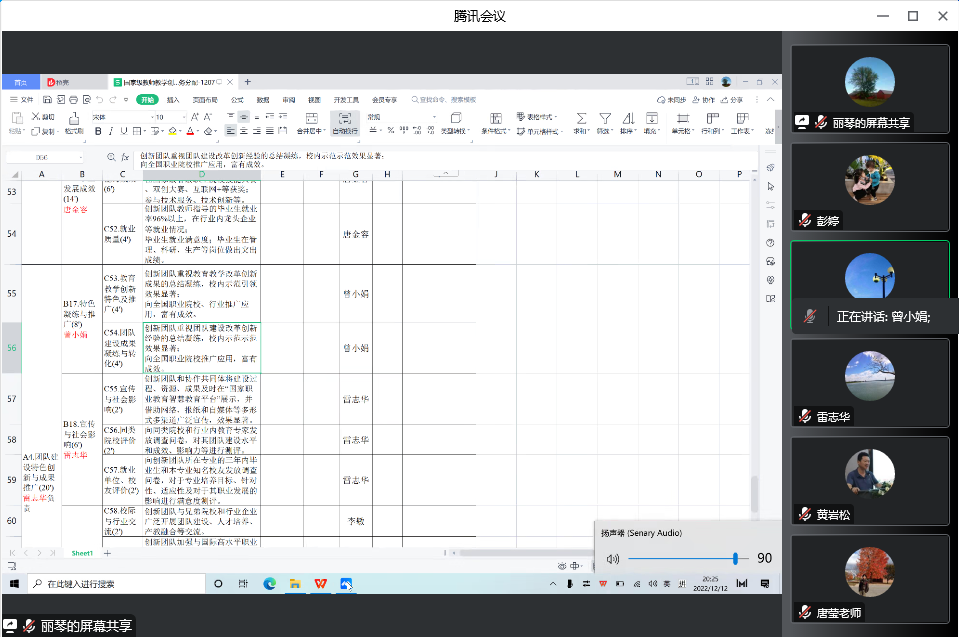Click the Undo arrow icon
Image resolution: width=959 pixels, height=637 pixels.
(100, 100)
